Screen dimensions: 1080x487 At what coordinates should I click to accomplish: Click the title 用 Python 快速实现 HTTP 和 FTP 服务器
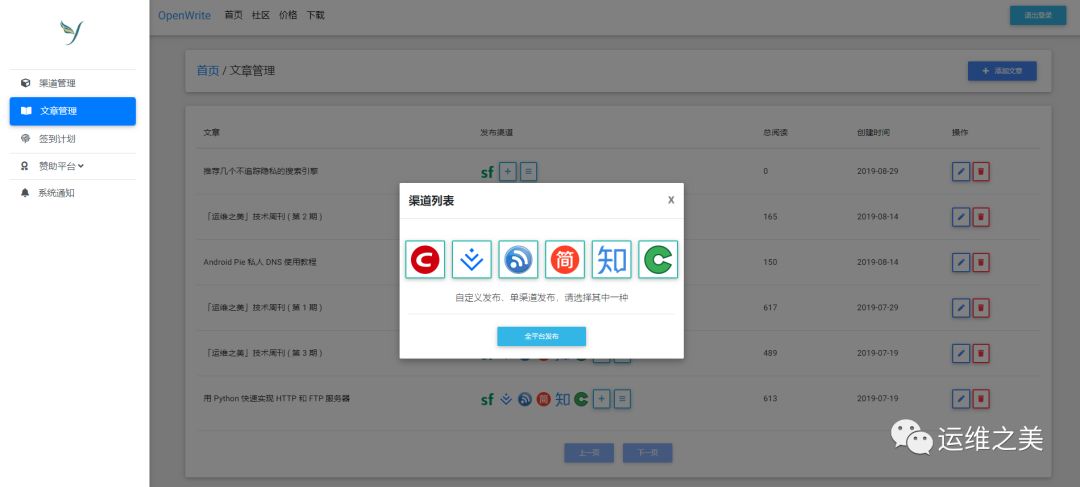point(276,399)
